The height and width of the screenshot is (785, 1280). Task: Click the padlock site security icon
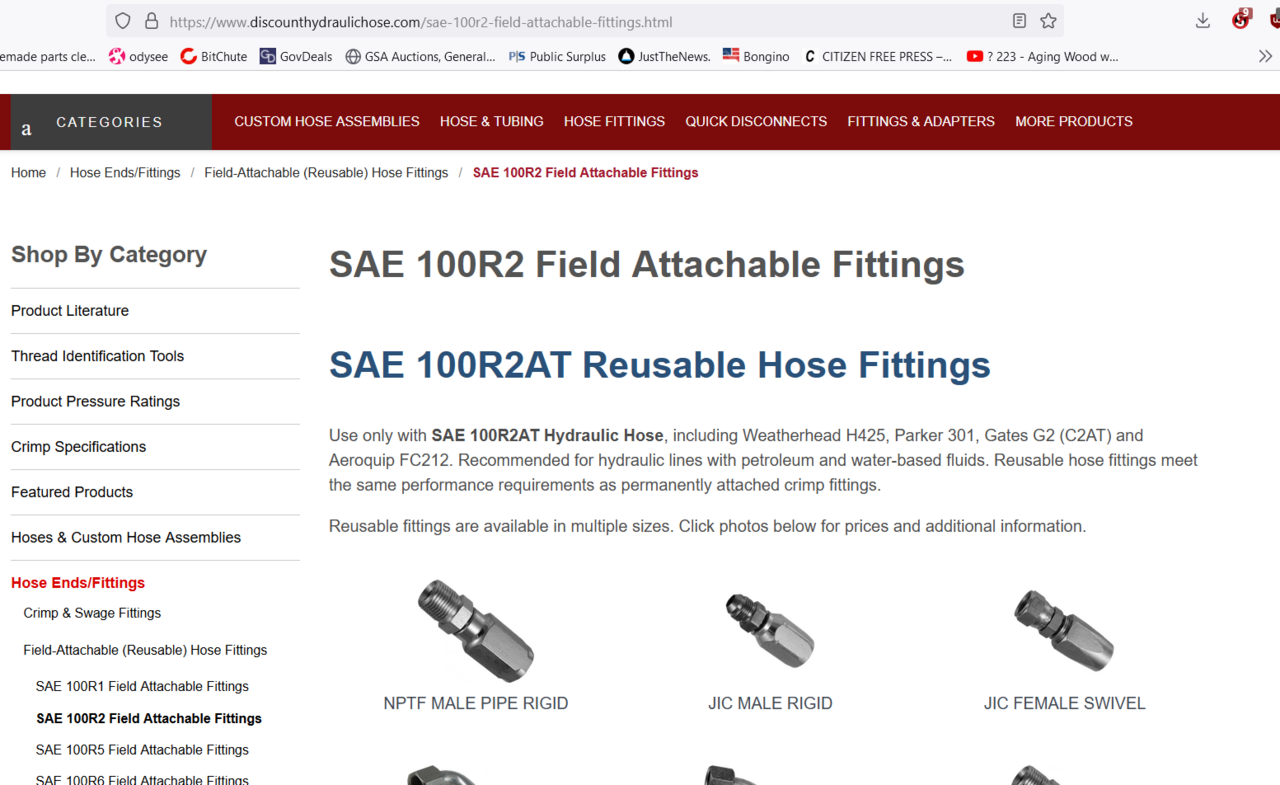pos(152,21)
